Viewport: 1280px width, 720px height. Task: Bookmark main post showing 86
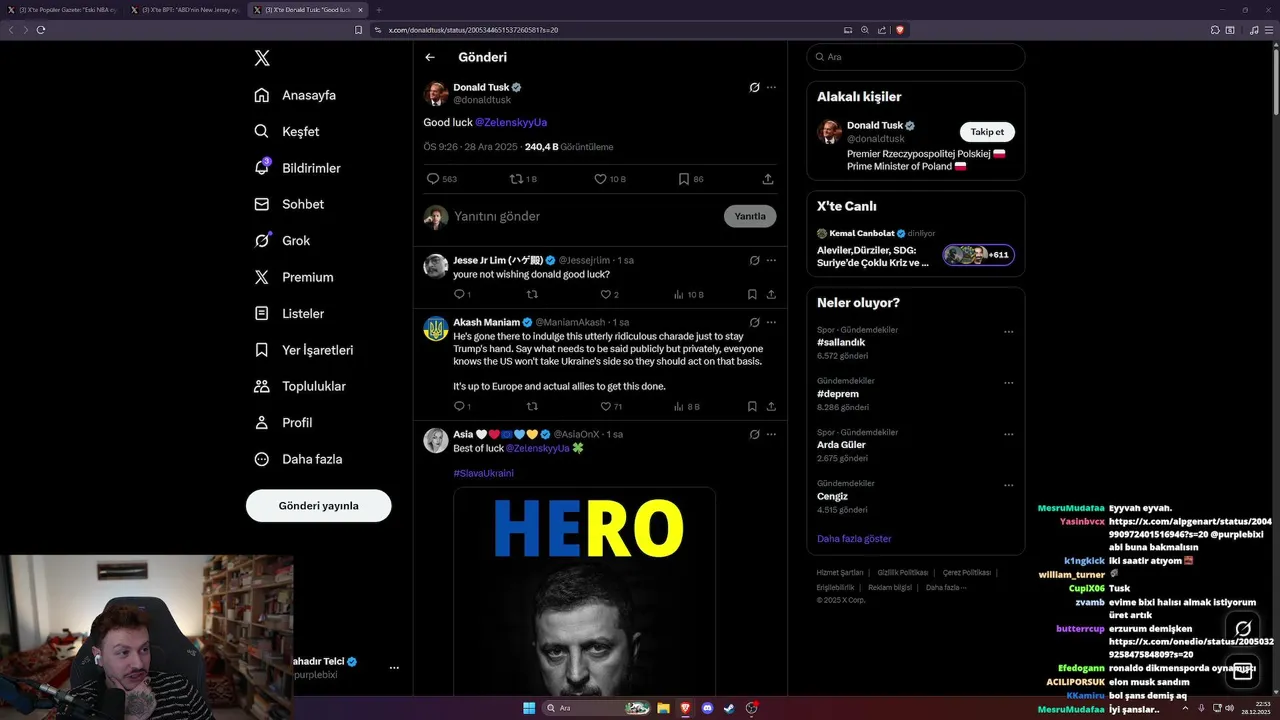coord(690,179)
